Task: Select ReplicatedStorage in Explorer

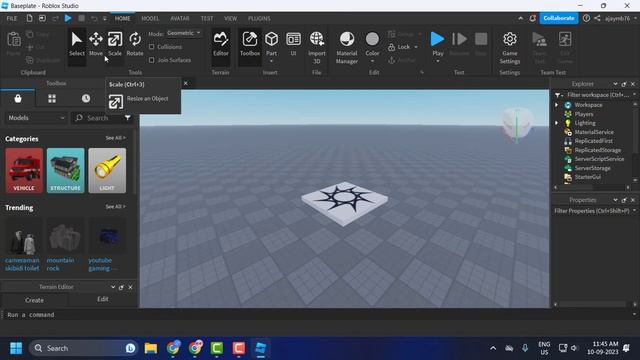Action: point(598,150)
